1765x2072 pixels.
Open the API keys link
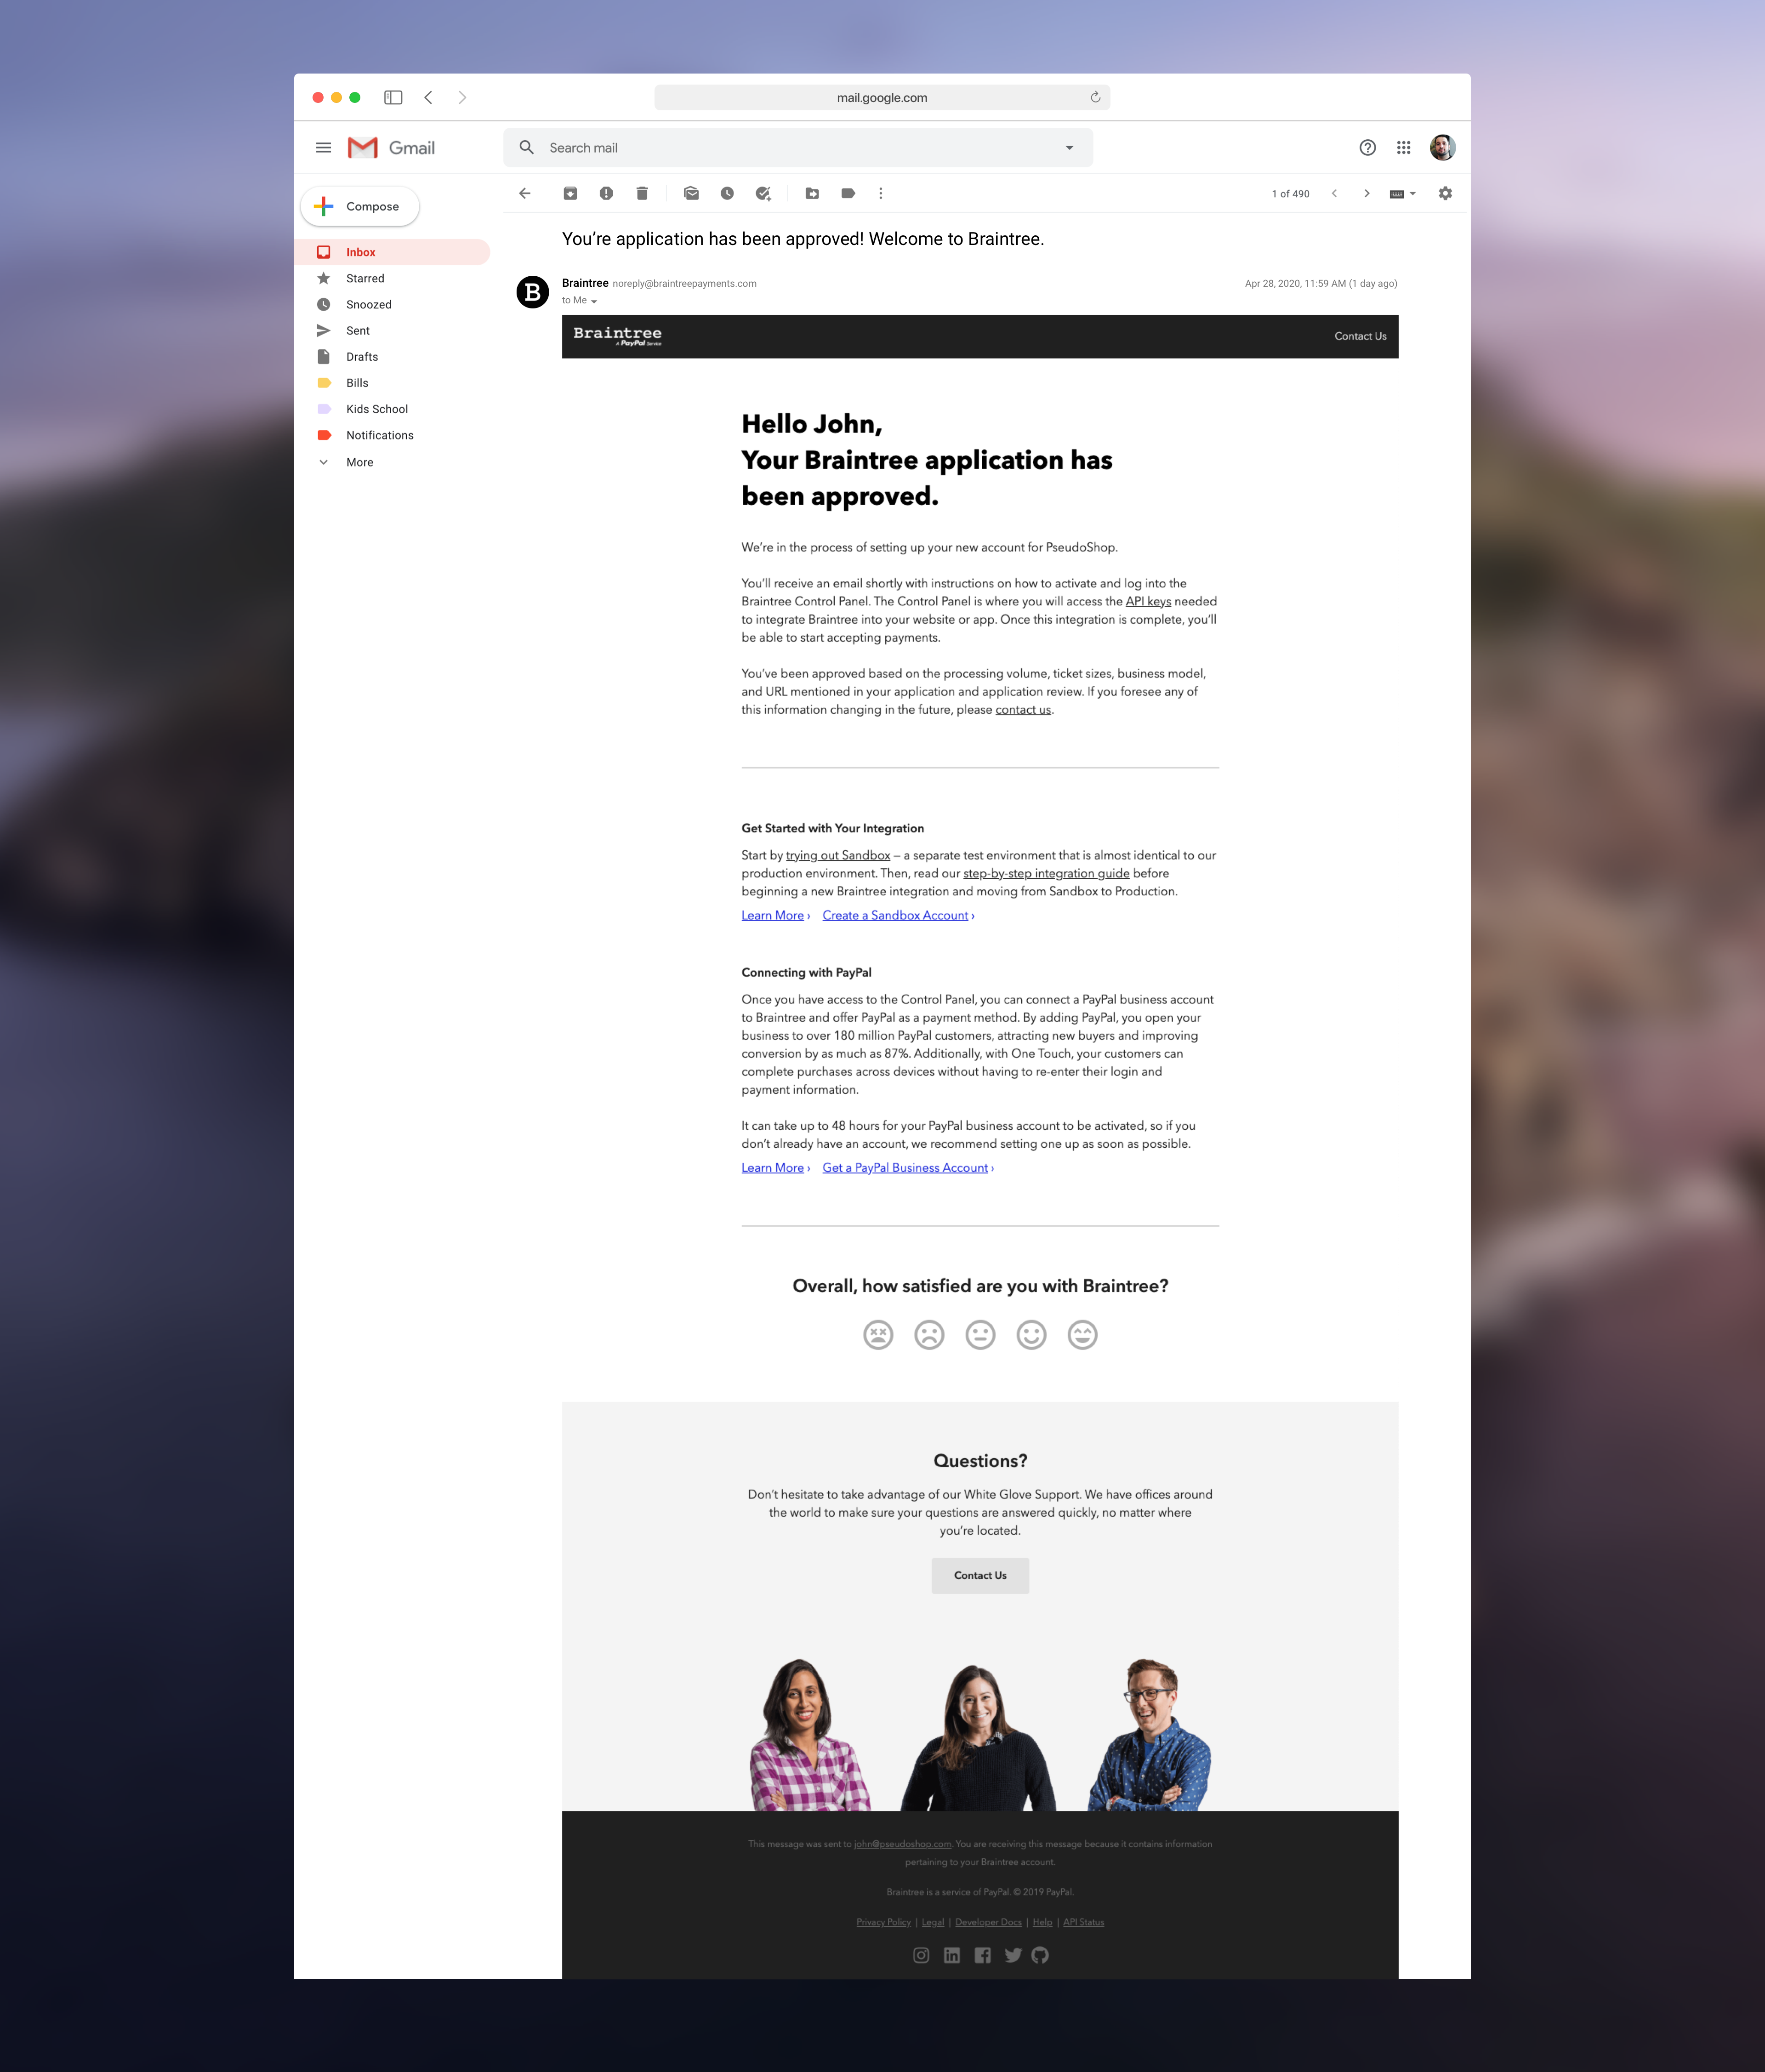coord(1148,601)
